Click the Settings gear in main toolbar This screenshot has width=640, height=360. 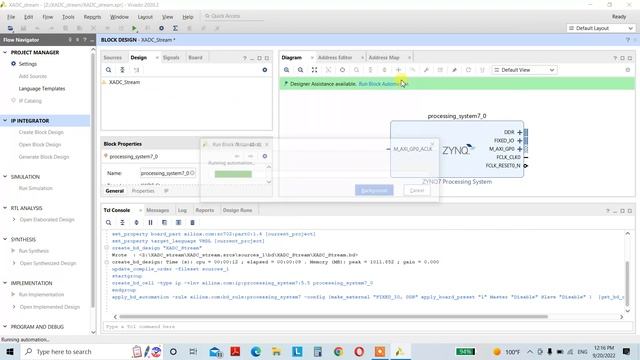click(162, 28)
